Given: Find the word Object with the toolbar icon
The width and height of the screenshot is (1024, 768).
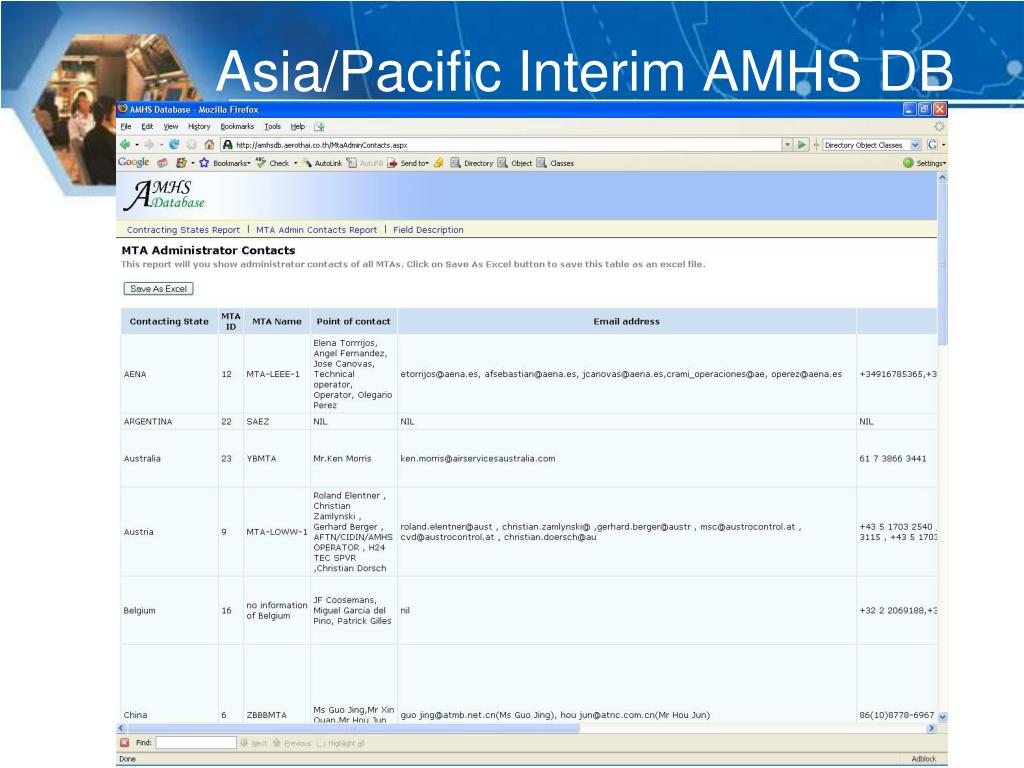Looking at the screenshot, I should pyautogui.click(x=502, y=163).
